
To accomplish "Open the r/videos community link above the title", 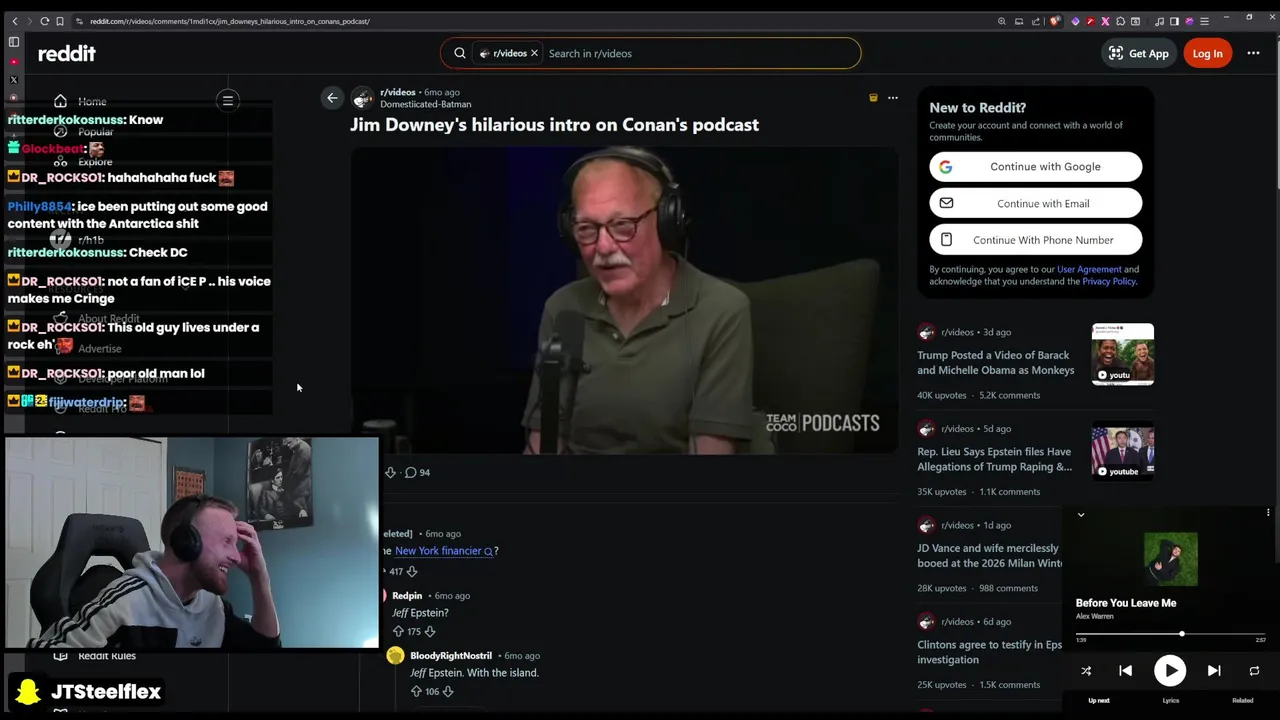I will click(397, 92).
